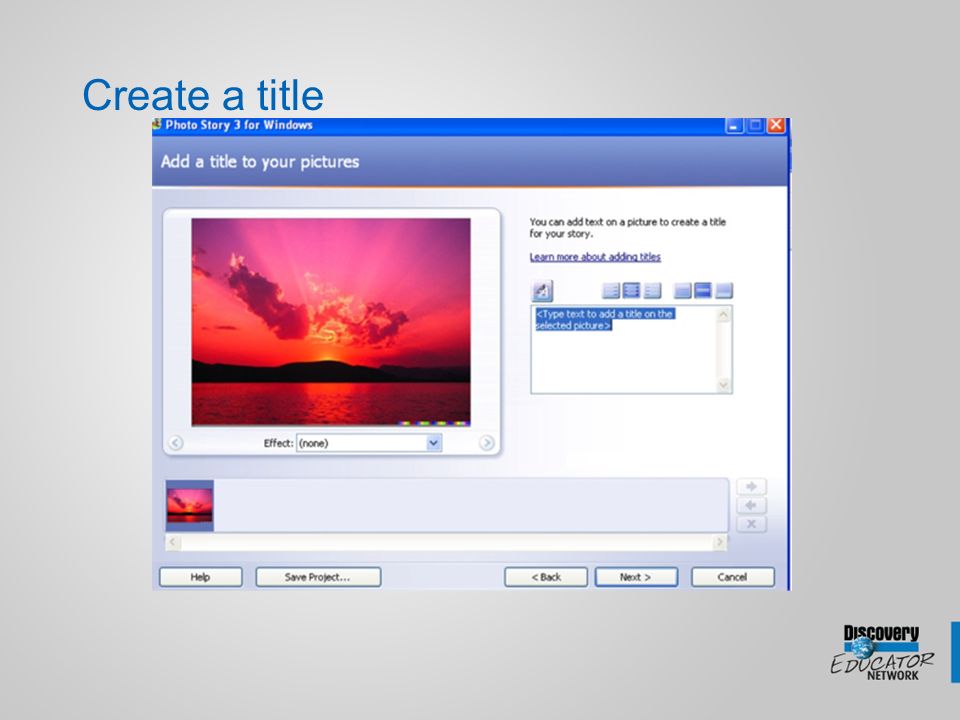Move picture backward in filmstrip
Screen dimensions: 960x720
(x=751, y=505)
